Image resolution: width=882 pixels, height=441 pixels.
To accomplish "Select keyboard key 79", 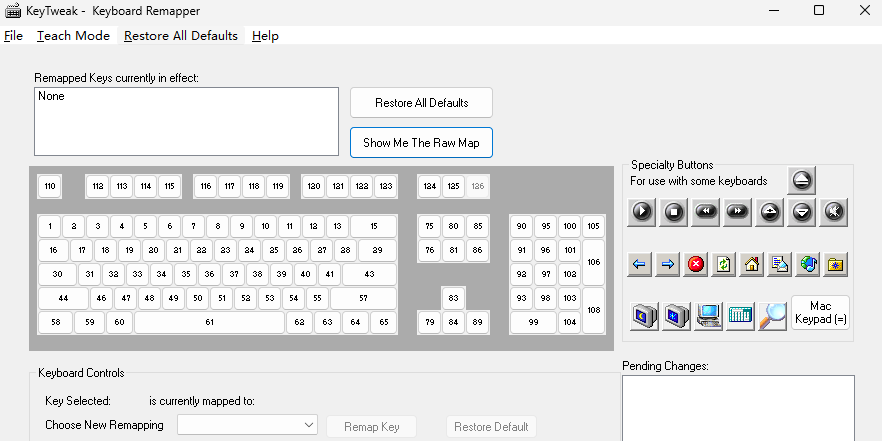I will click(430, 323).
